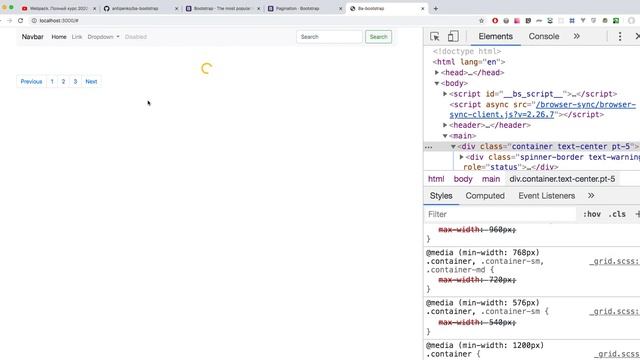
Task: Close the GitHub bootstrap tab
Action: [x=176, y=8]
